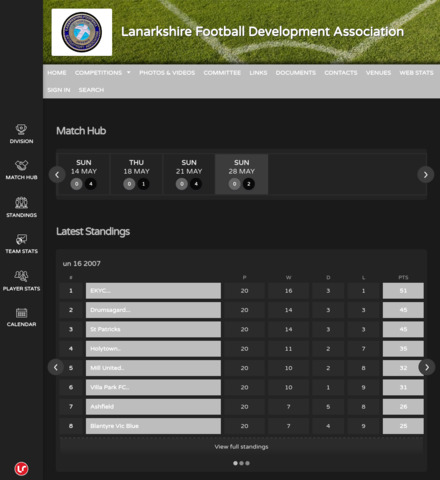This screenshot has width=440, height=480.
Task: Click the 'un 16 2007' division heading
Action: [82, 264]
